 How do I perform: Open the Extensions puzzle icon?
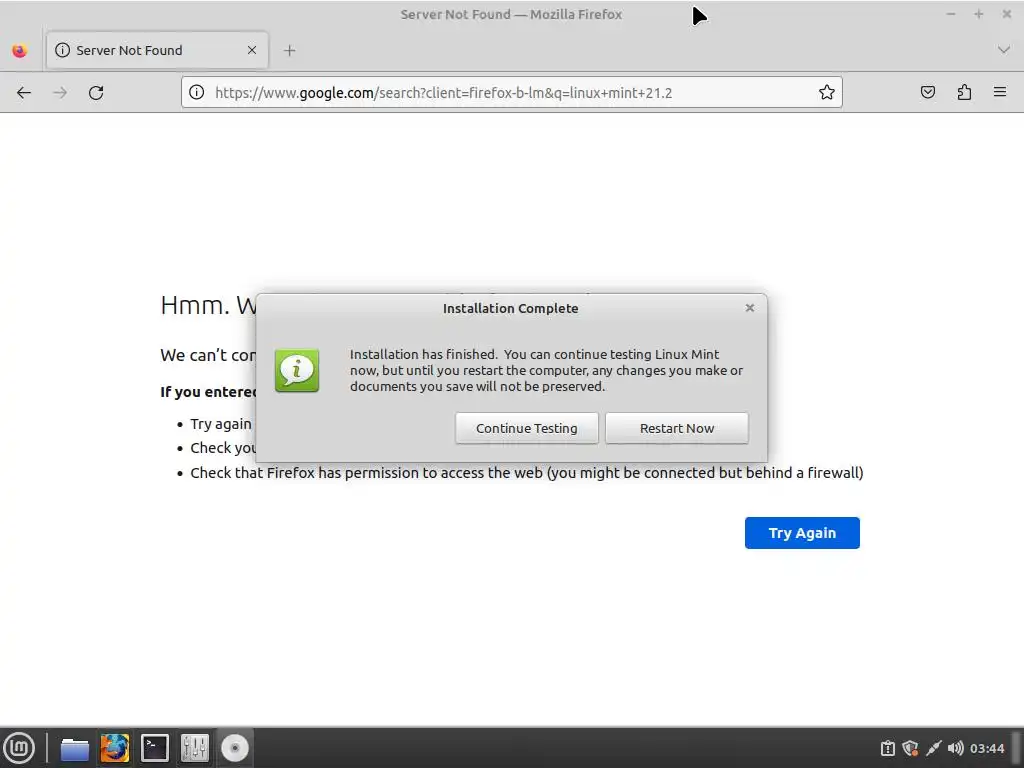(x=965, y=93)
